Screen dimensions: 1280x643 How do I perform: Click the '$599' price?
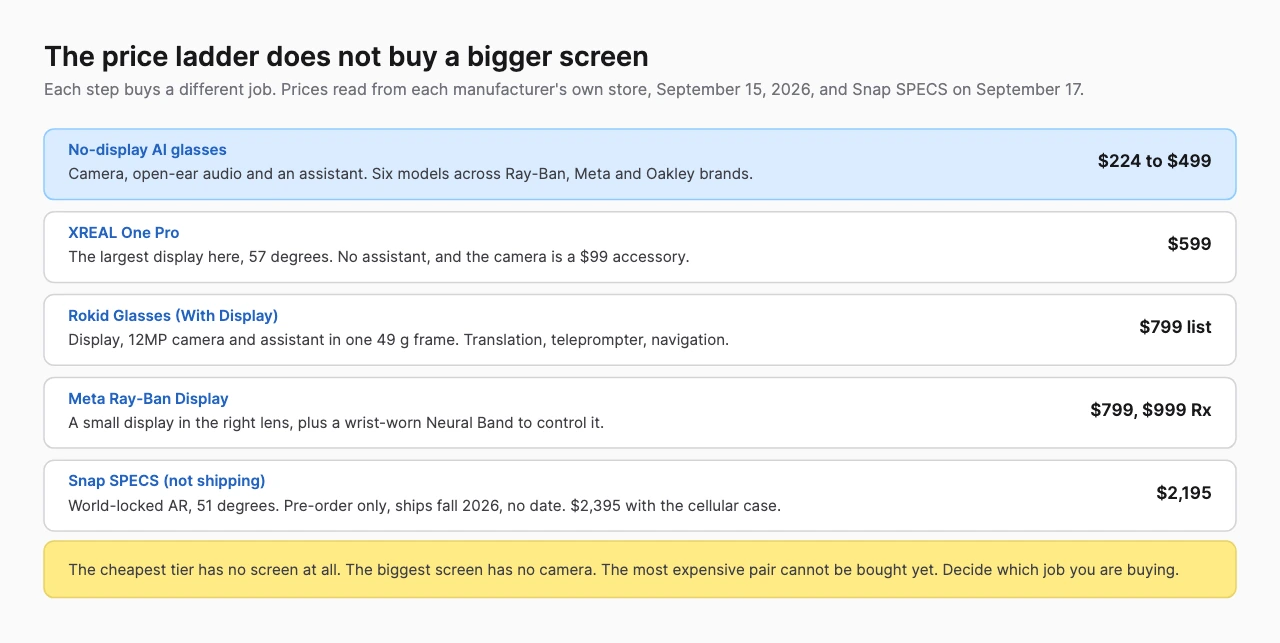coord(1189,244)
